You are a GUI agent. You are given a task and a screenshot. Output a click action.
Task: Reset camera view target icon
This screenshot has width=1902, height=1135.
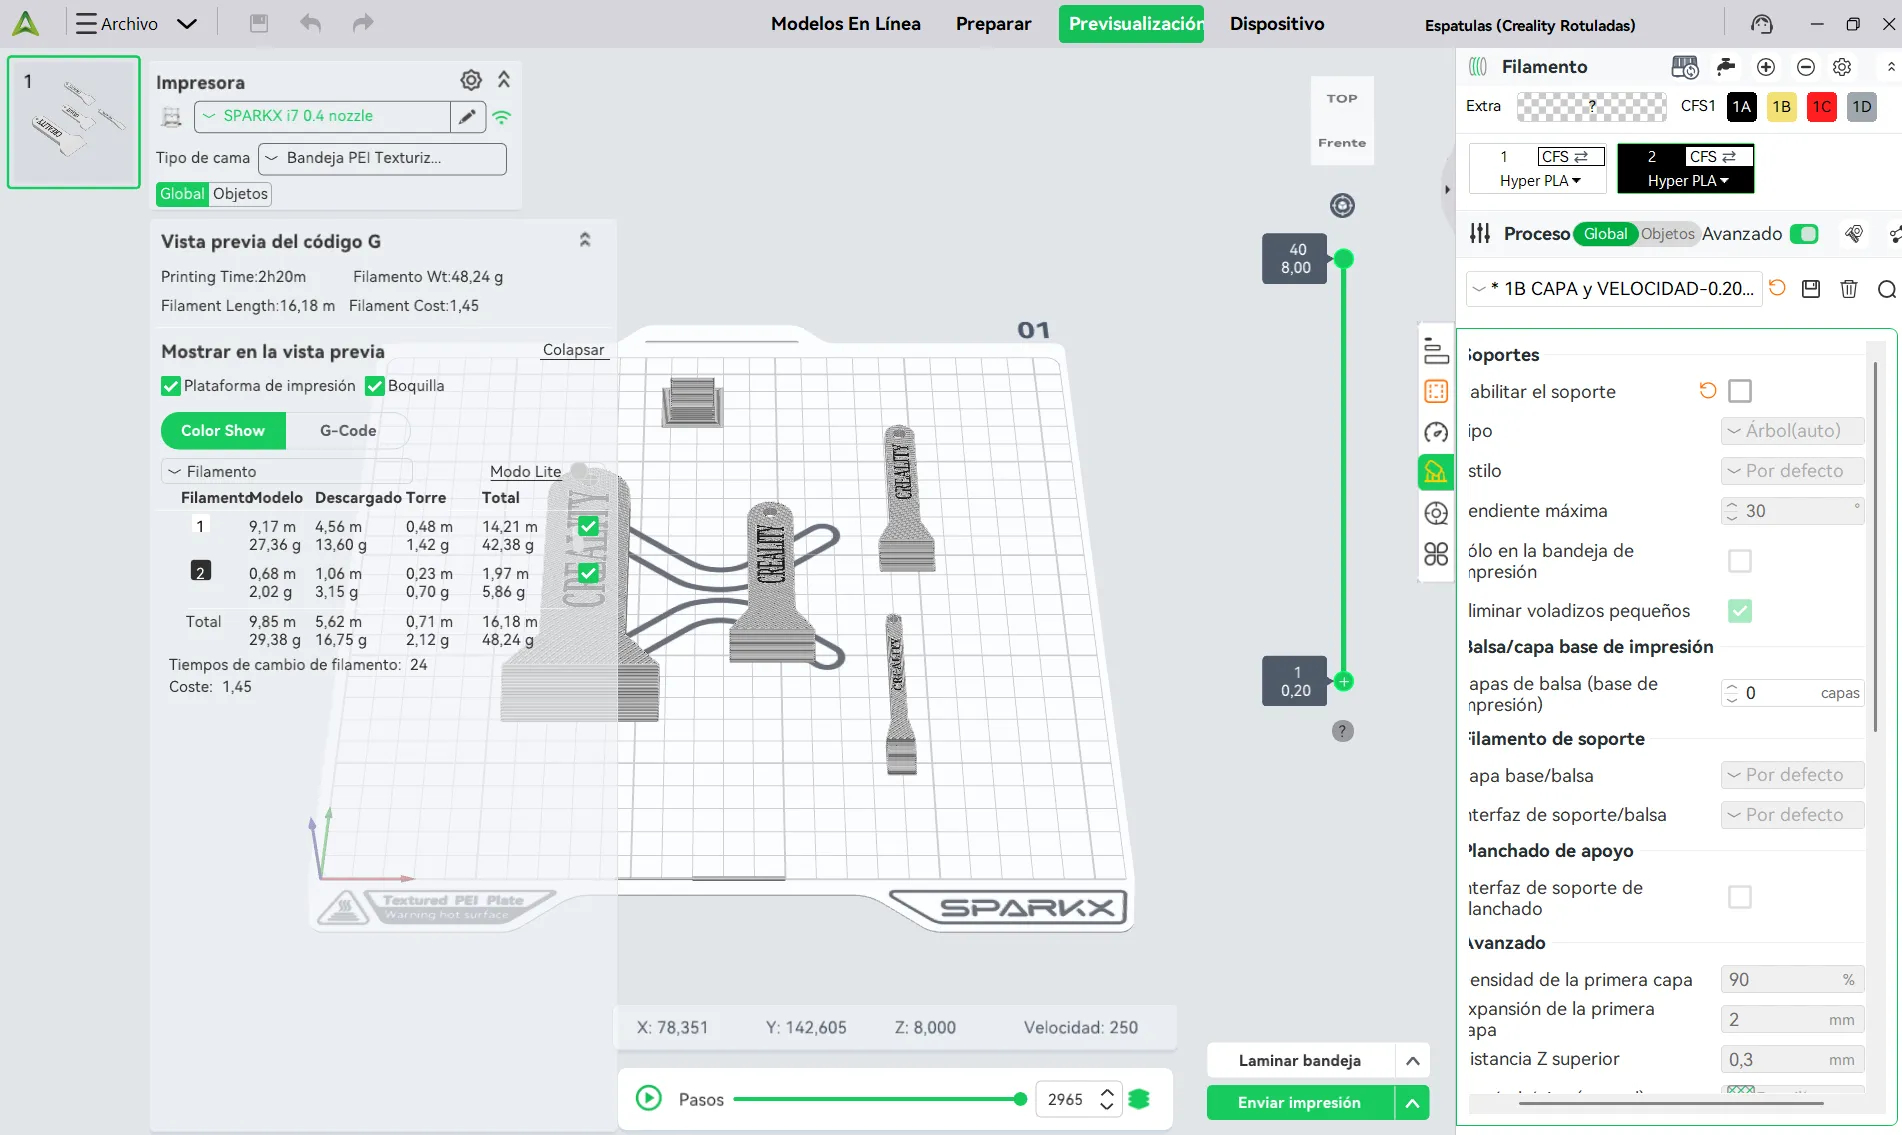click(x=1342, y=206)
